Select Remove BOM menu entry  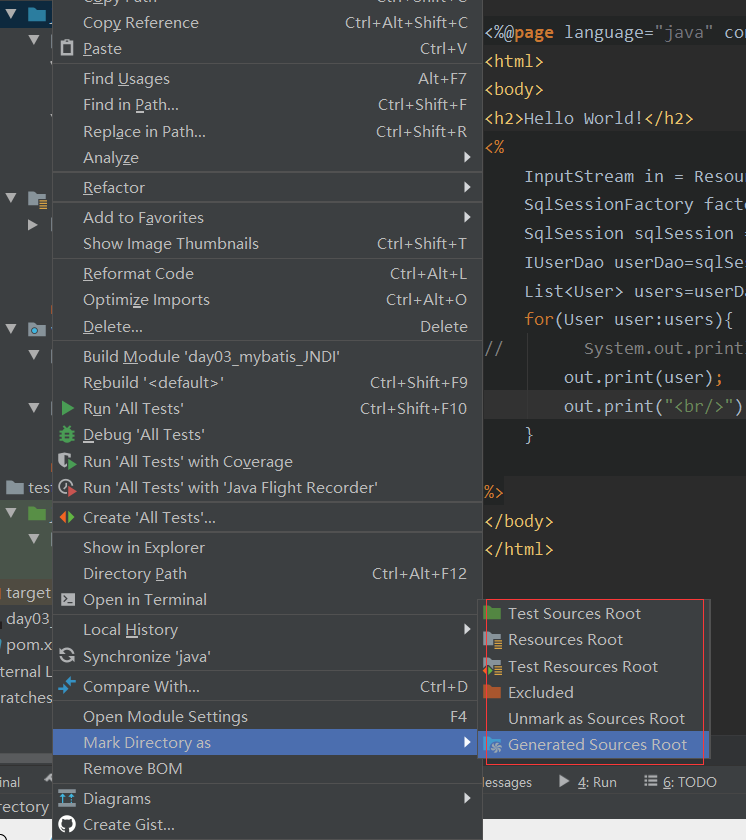pyautogui.click(x=268, y=769)
